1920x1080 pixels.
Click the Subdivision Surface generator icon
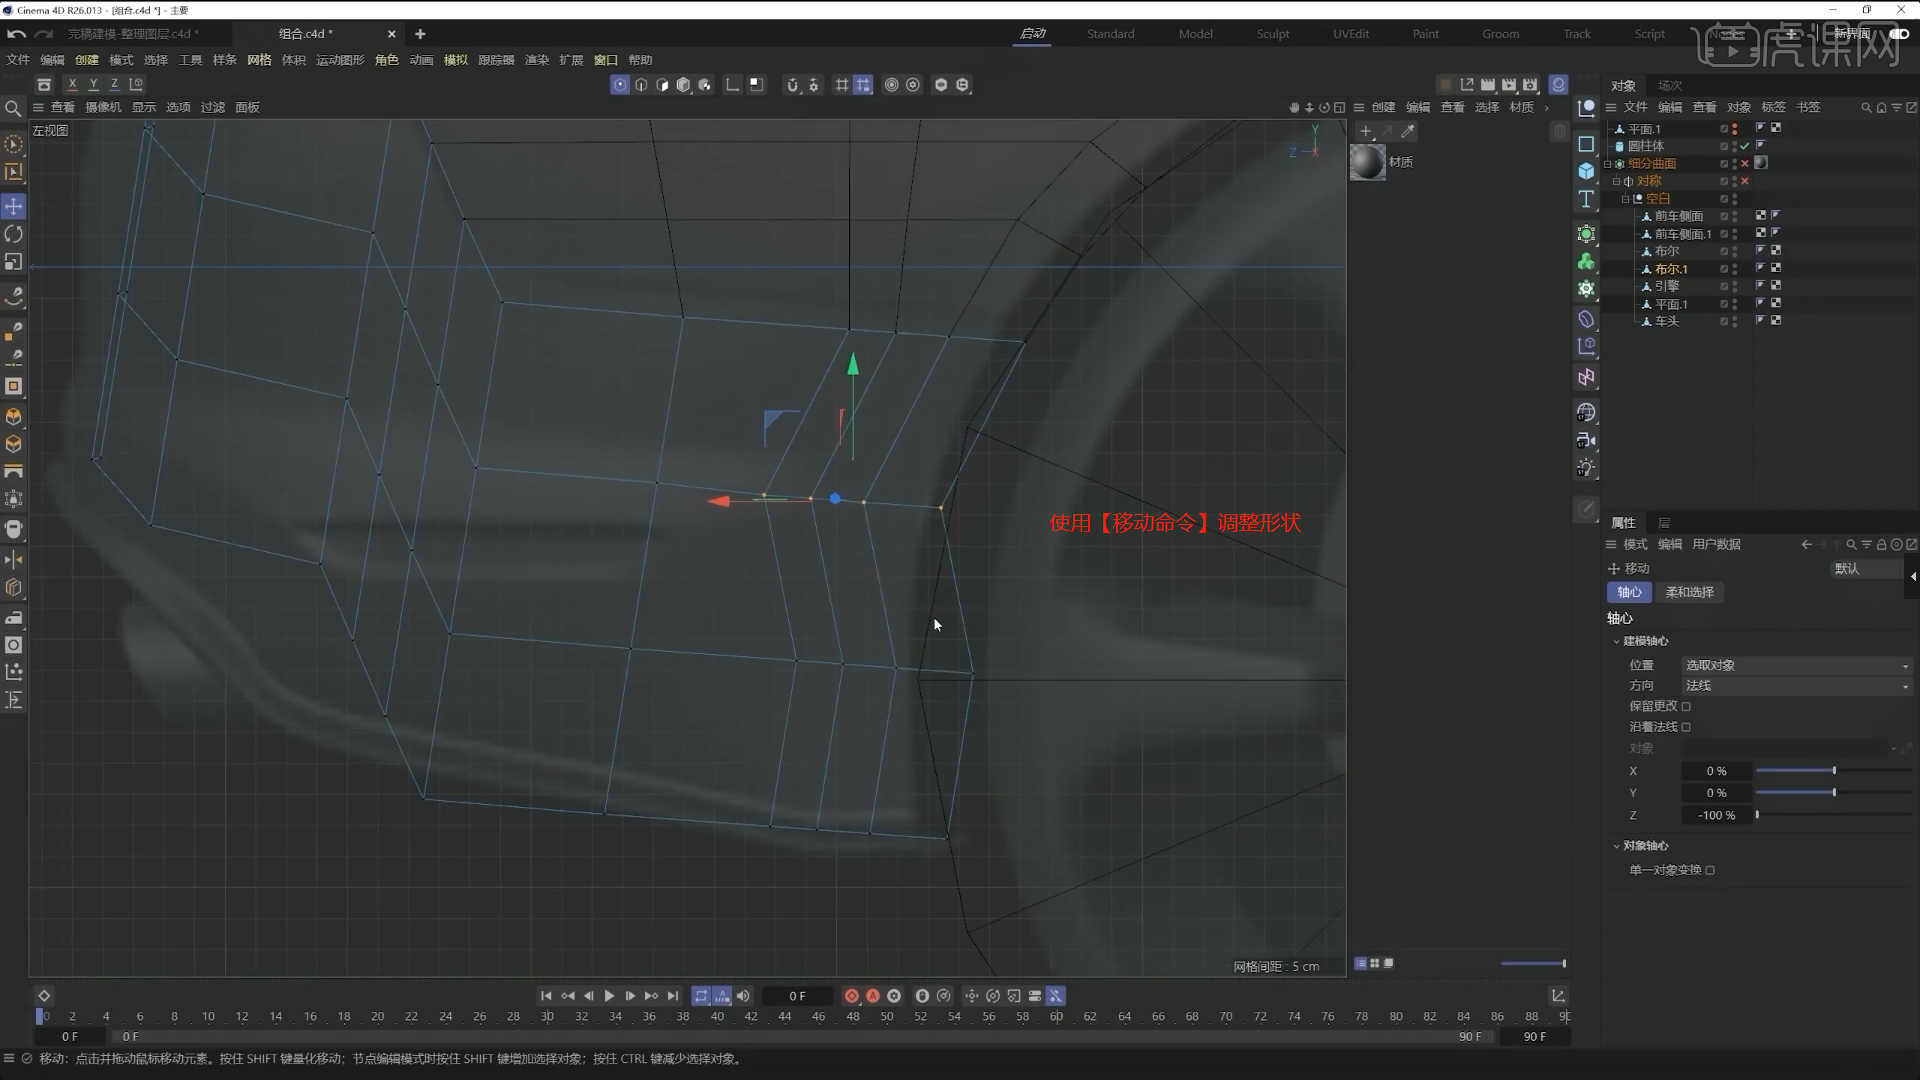tap(1586, 234)
